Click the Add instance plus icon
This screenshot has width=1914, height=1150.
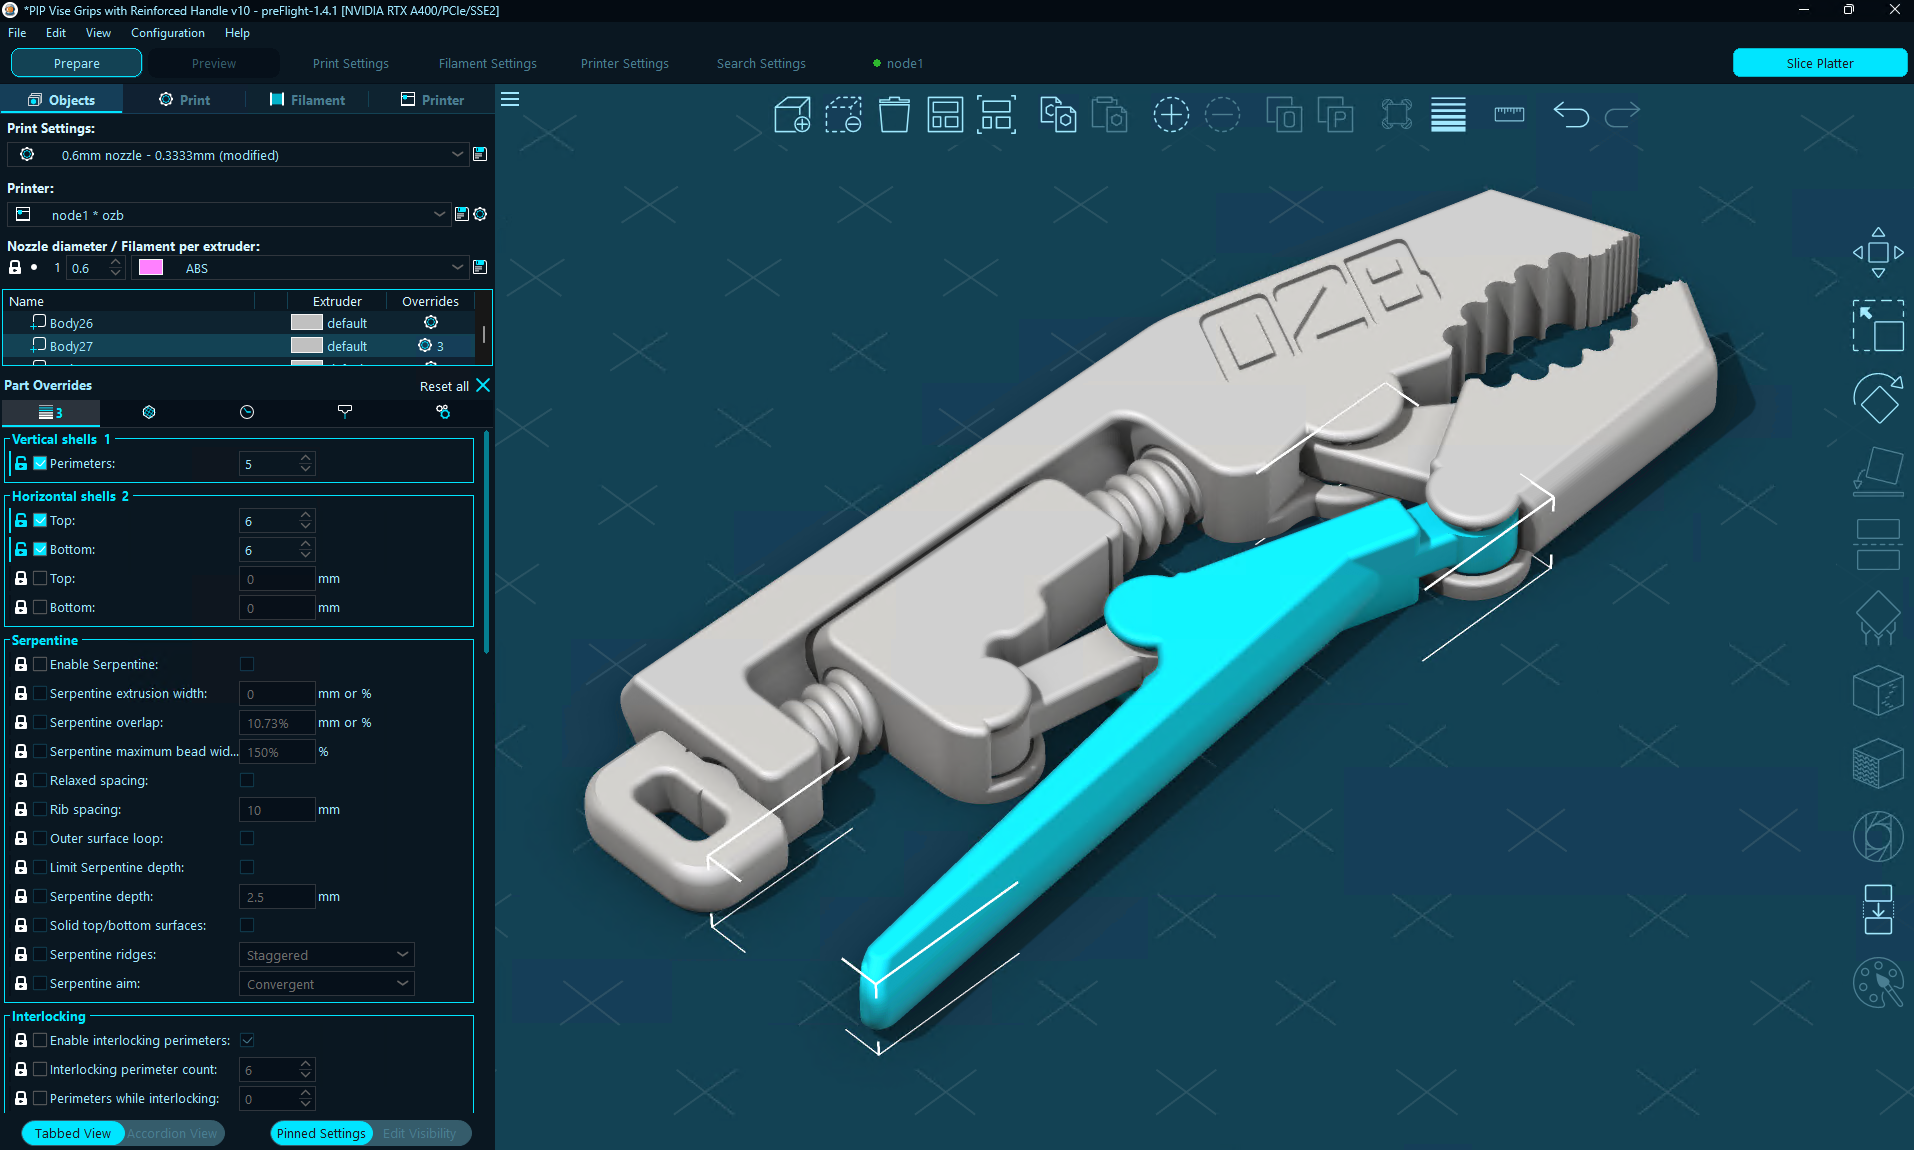(x=1171, y=115)
